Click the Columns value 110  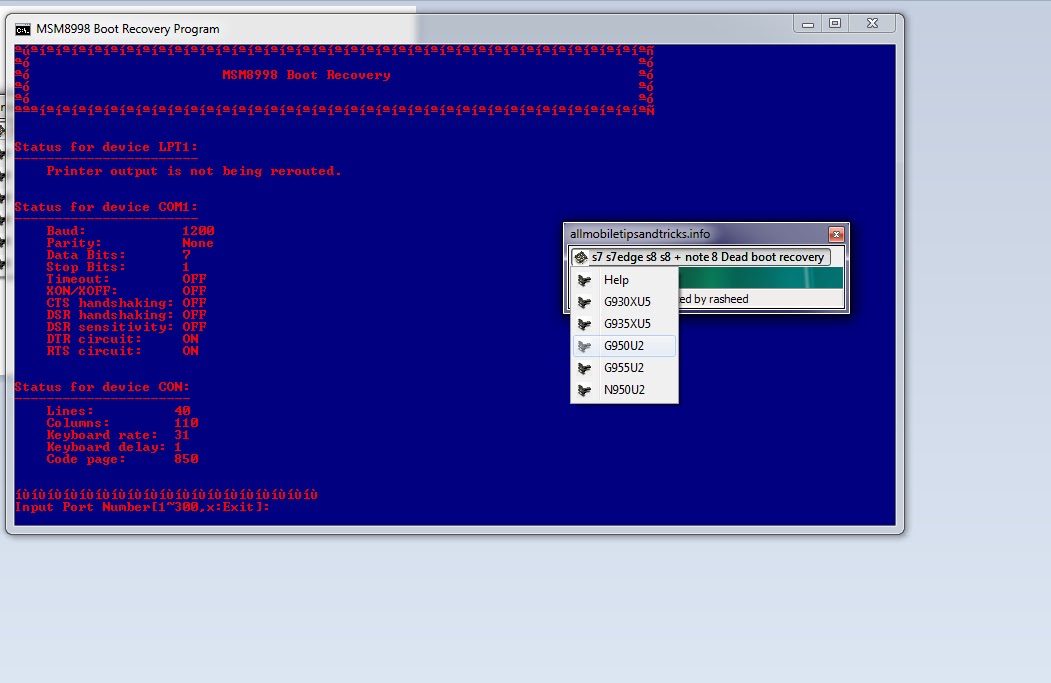(x=186, y=423)
